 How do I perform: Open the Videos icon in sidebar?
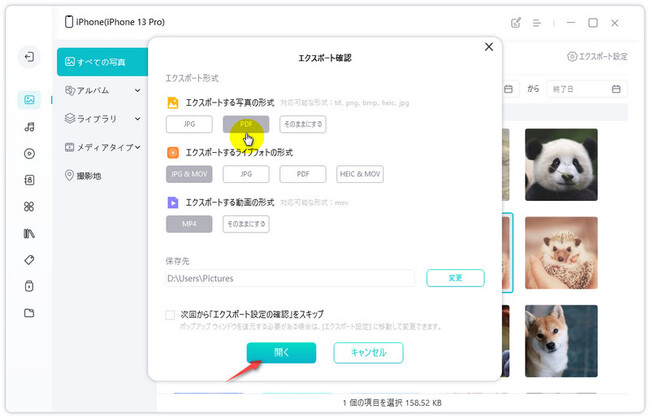pos(29,153)
